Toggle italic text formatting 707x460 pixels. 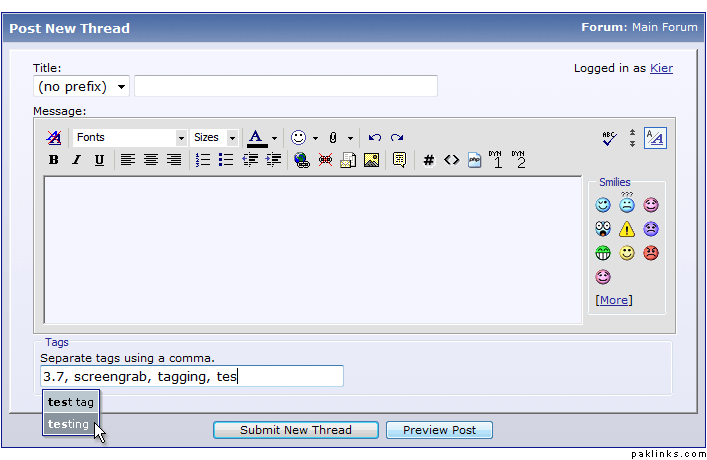(76, 160)
